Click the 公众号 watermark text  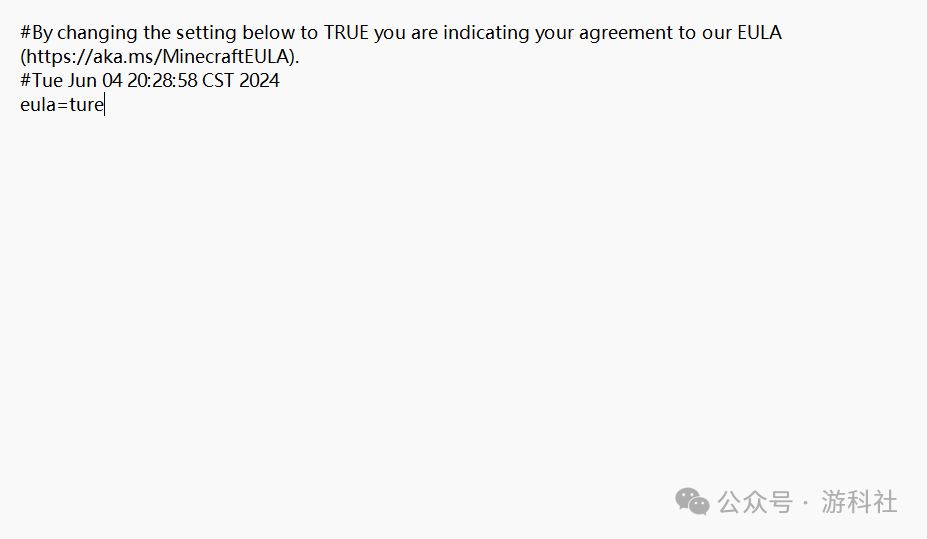(755, 501)
